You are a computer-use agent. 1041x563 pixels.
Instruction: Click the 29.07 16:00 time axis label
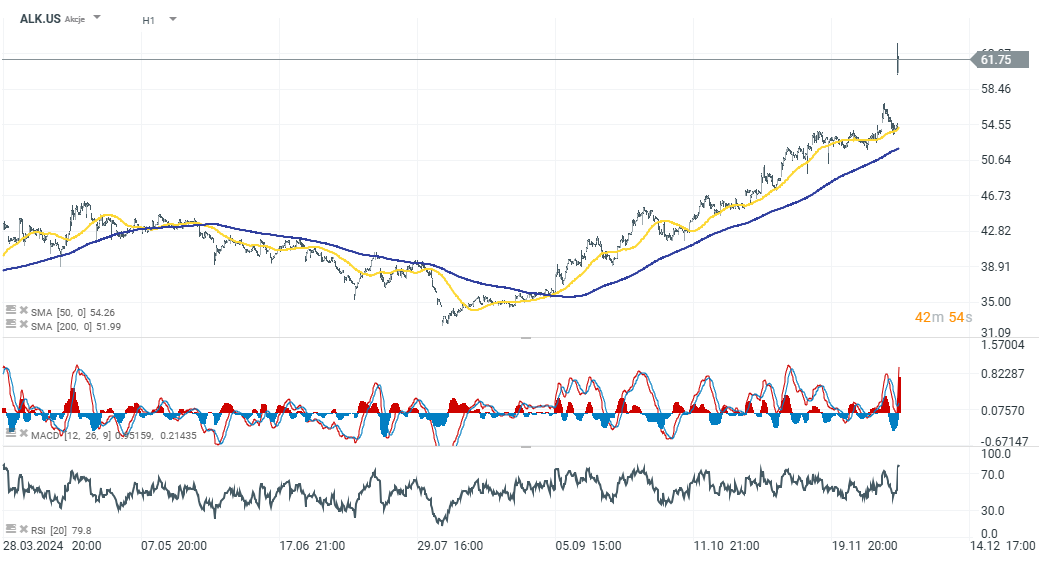click(x=450, y=546)
